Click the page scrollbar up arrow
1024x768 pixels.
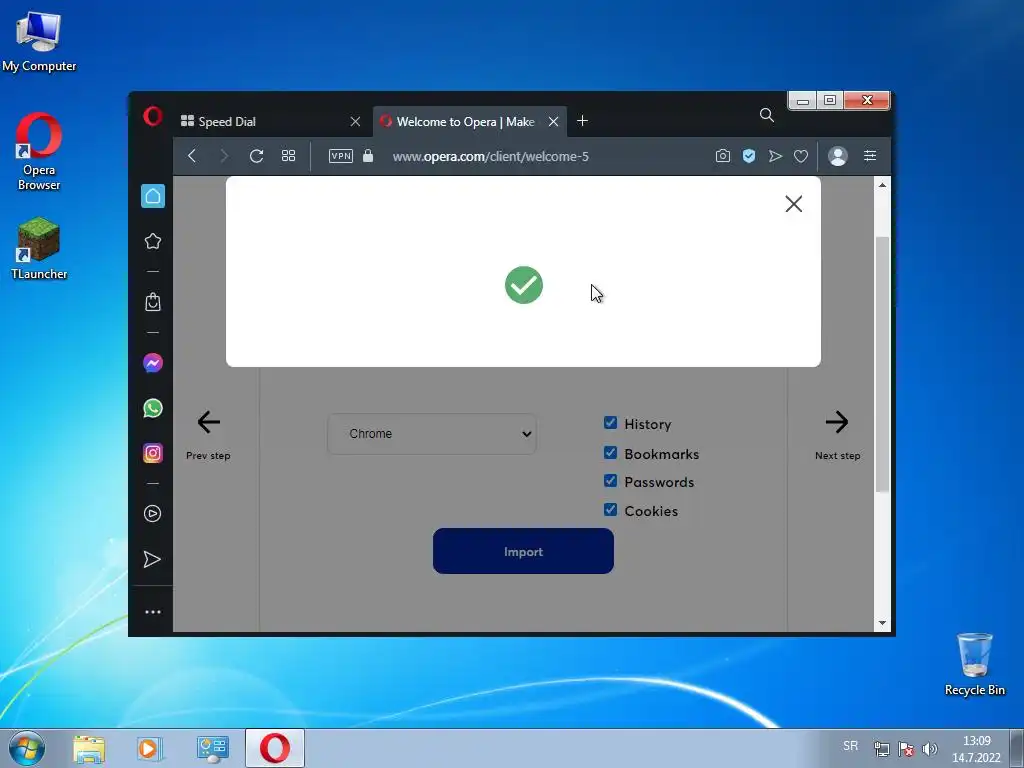tap(882, 185)
